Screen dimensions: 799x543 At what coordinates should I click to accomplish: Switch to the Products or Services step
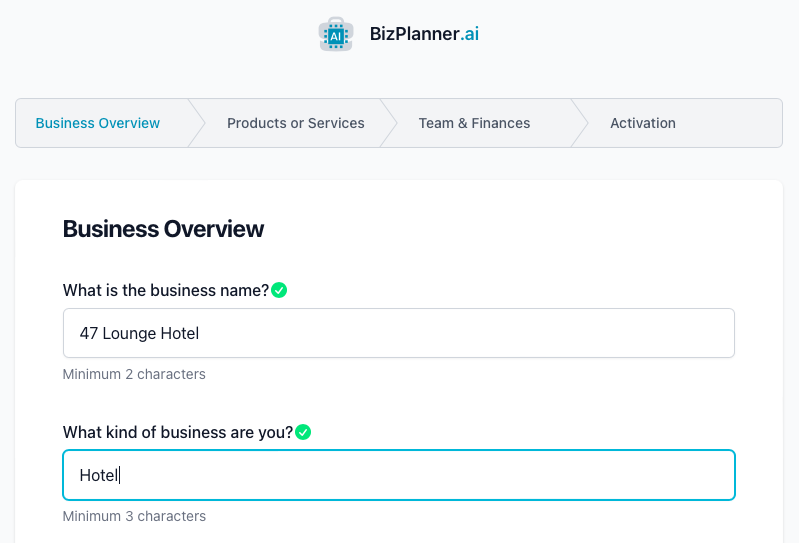[295, 123]
